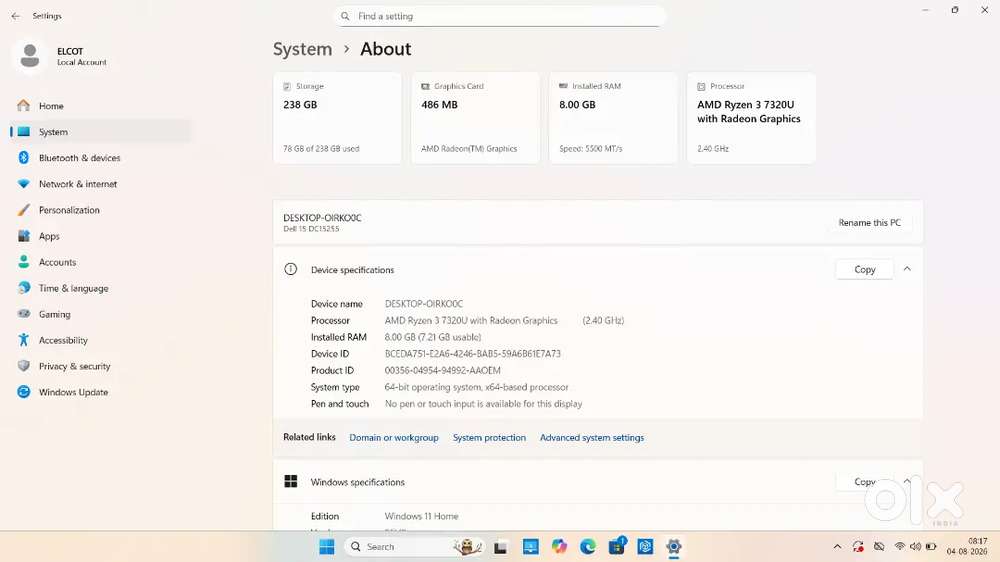Click the taskbar Search box
The height and width of the screenshot is (562, 1000).
pos(415,547)
